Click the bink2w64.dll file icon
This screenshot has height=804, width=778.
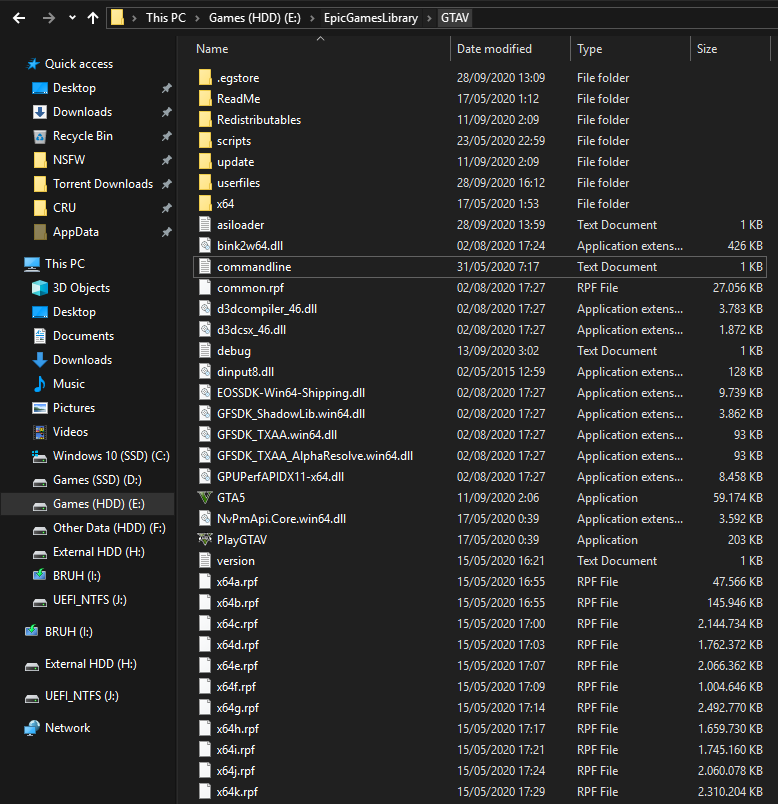coord(205,246)
